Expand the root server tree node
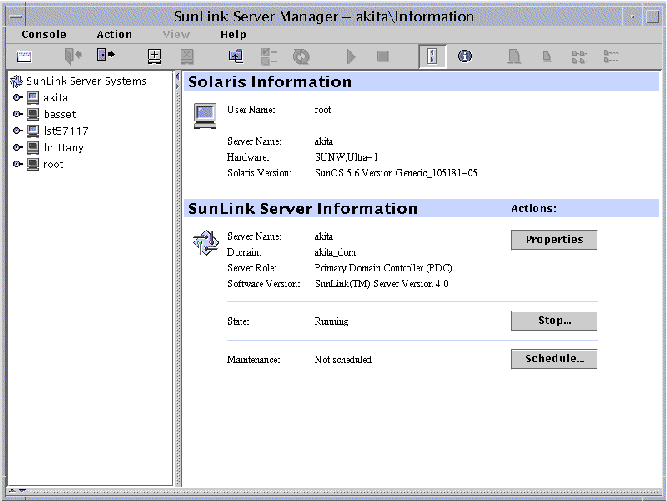Screen dimensions: 667x501 17,164
